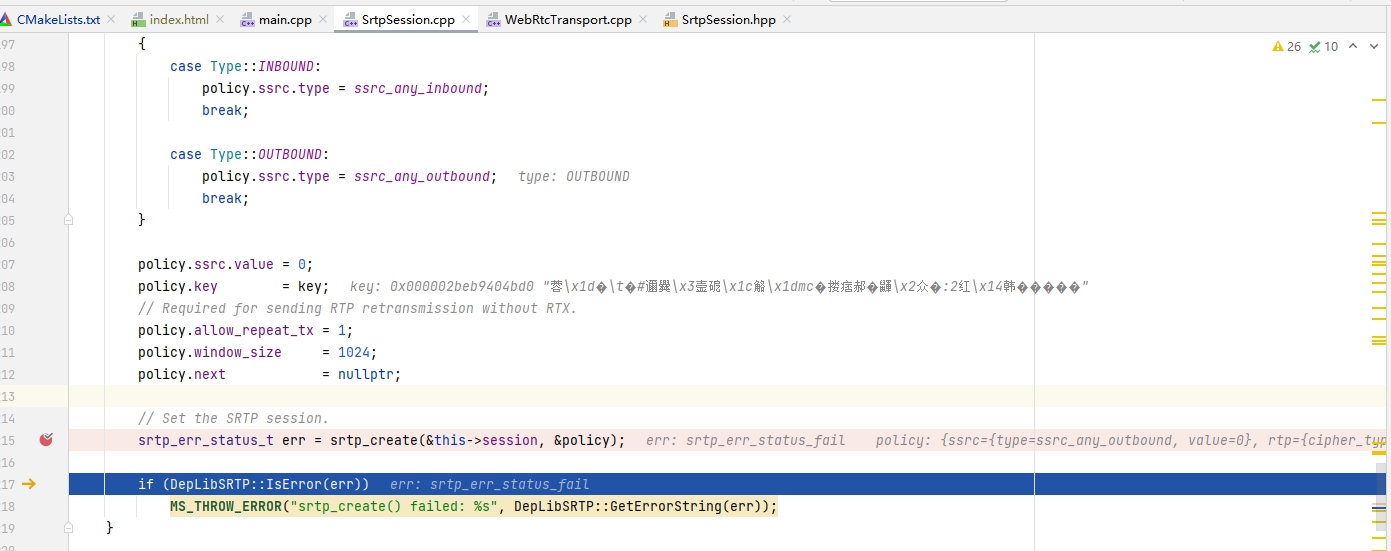Close the SrtpSession.cpp tab

[466, 19]
